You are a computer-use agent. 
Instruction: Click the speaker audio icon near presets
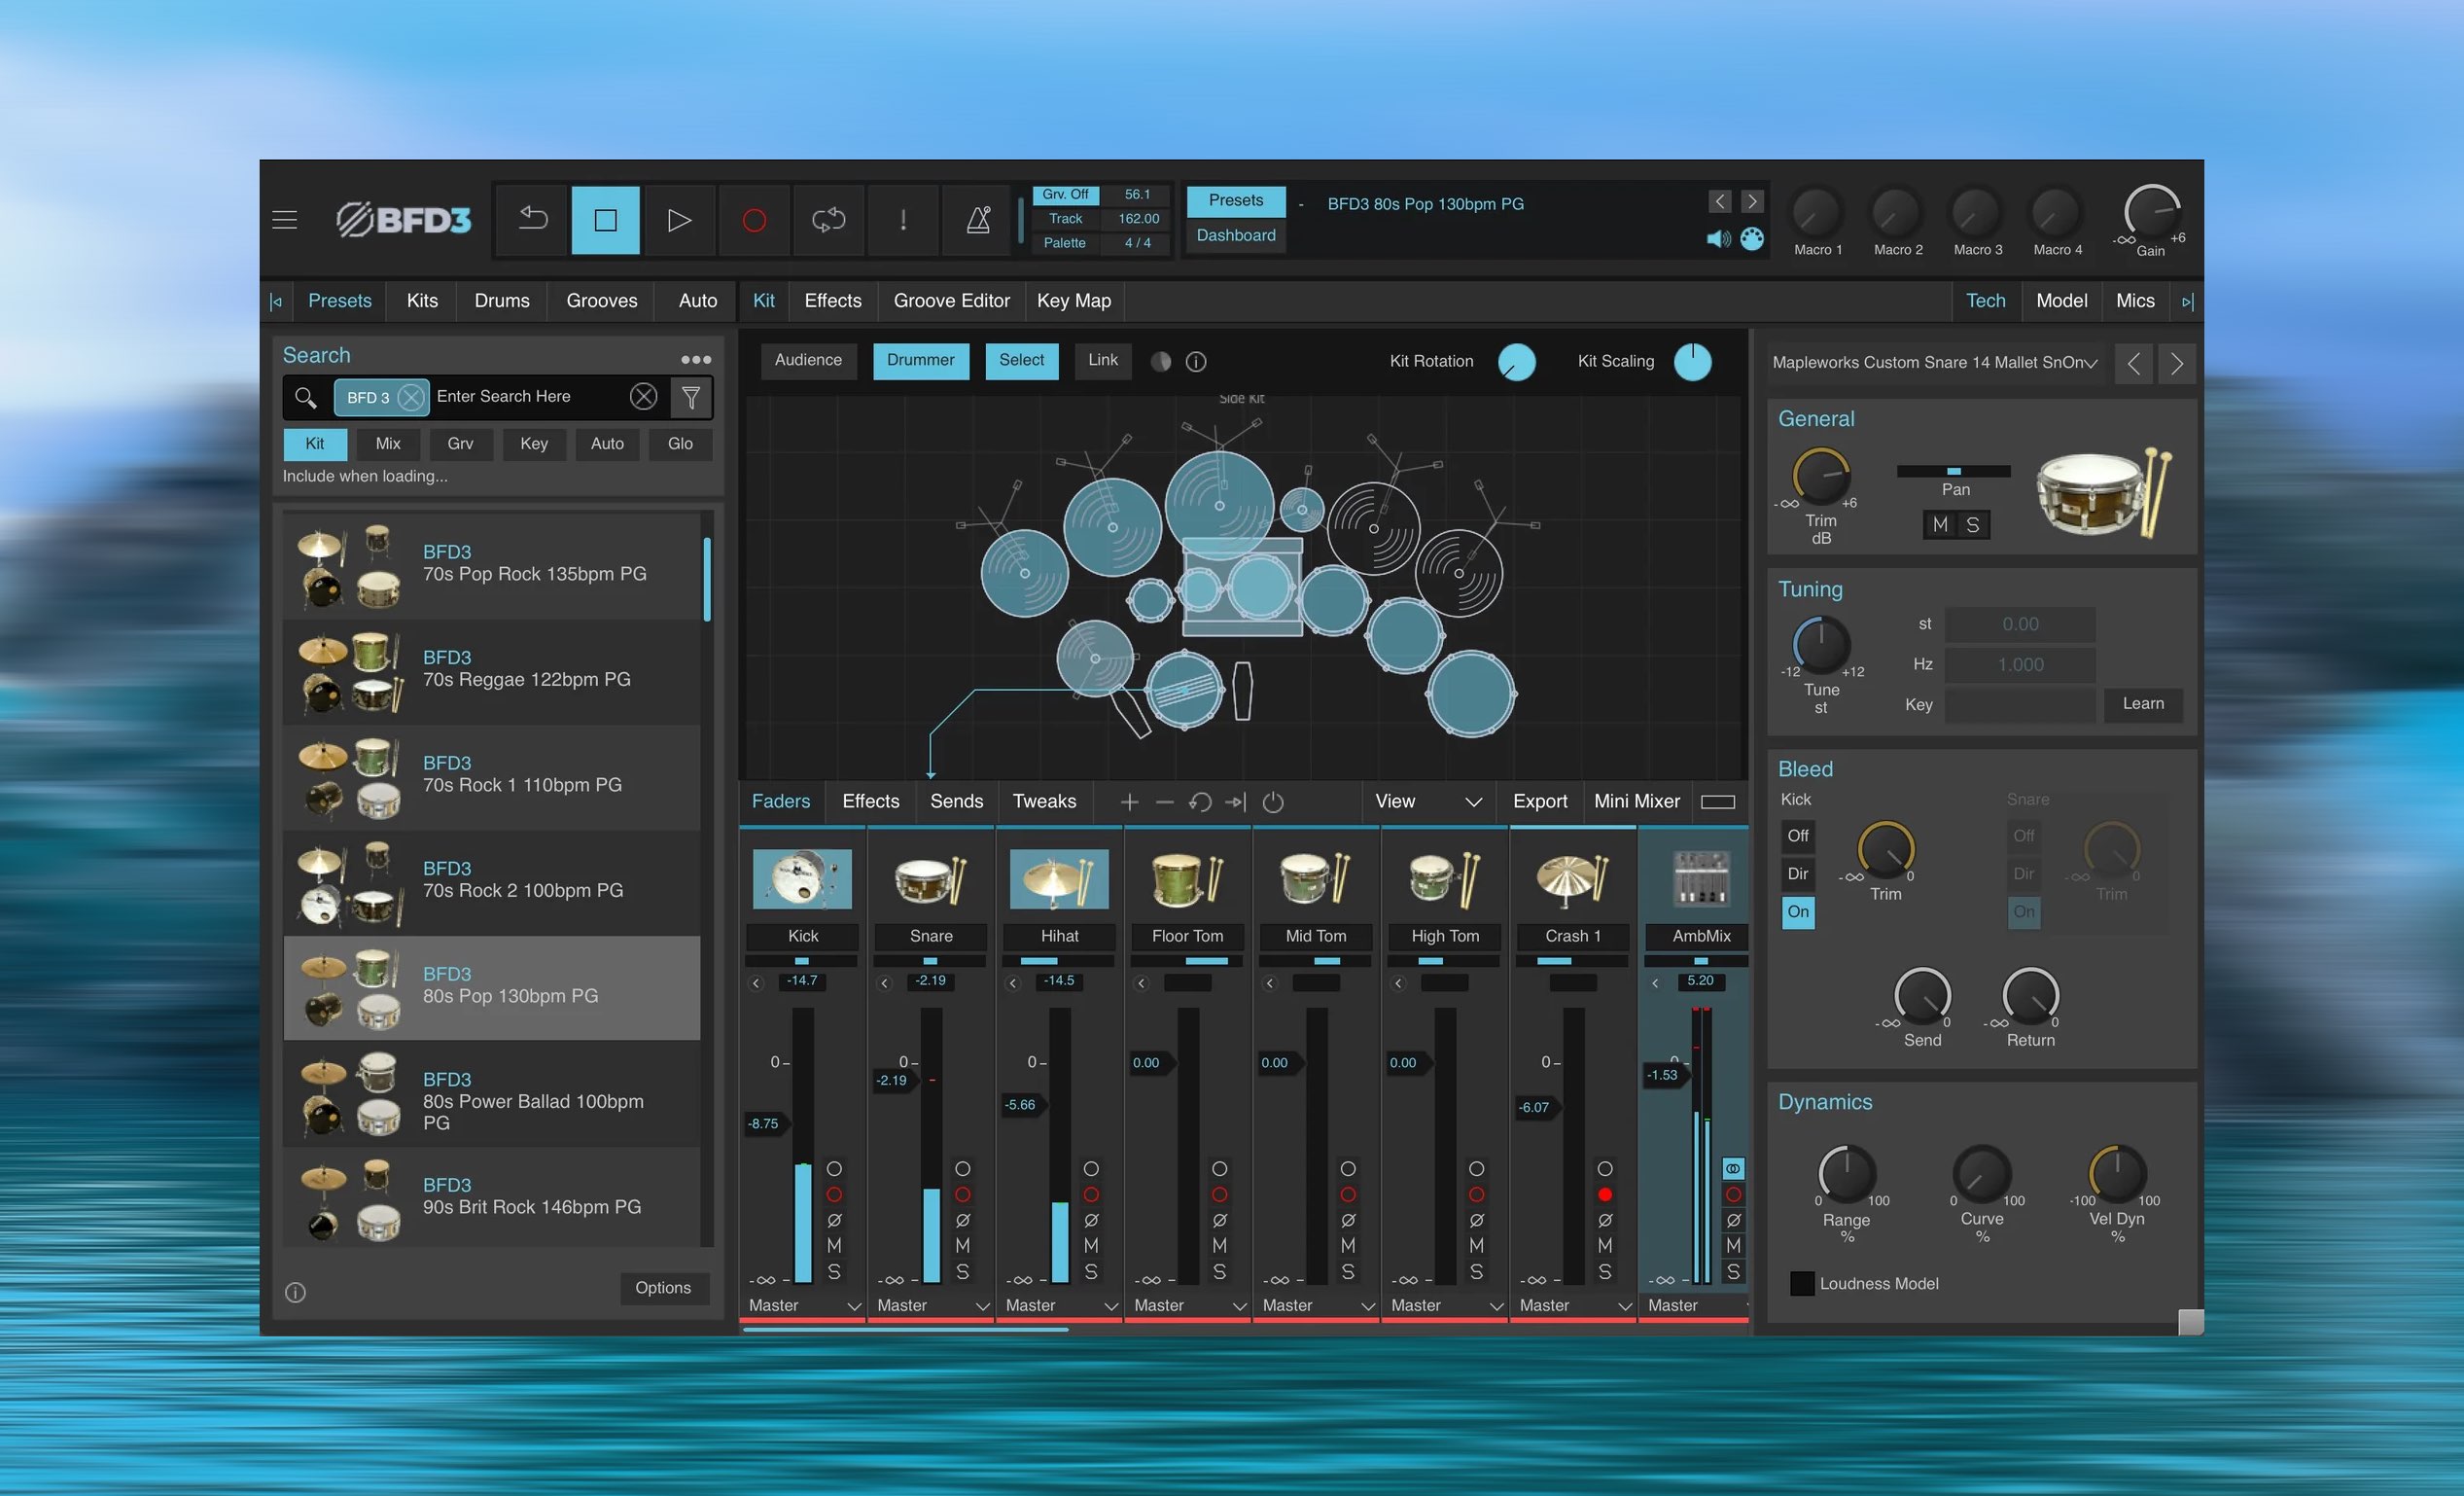(x=1717, y=239)
